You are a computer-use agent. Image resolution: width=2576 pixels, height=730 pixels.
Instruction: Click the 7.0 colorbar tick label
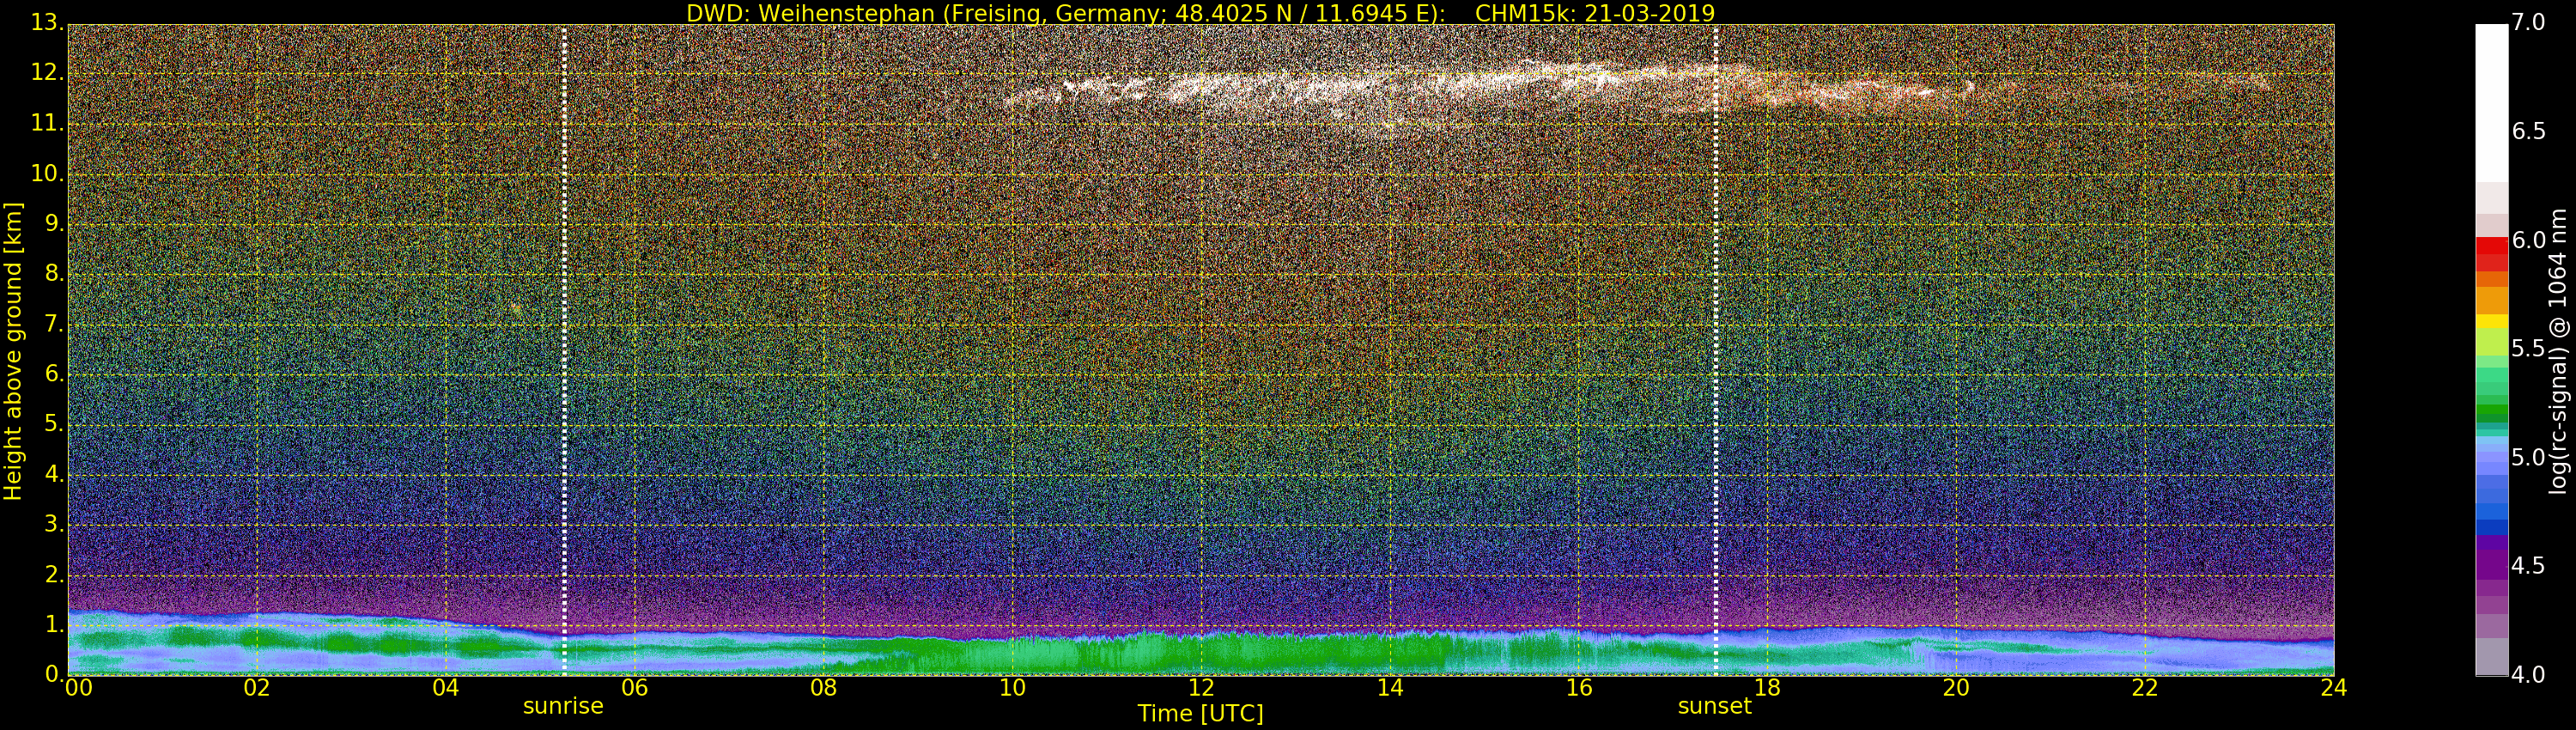click(x=2529, y=22)
